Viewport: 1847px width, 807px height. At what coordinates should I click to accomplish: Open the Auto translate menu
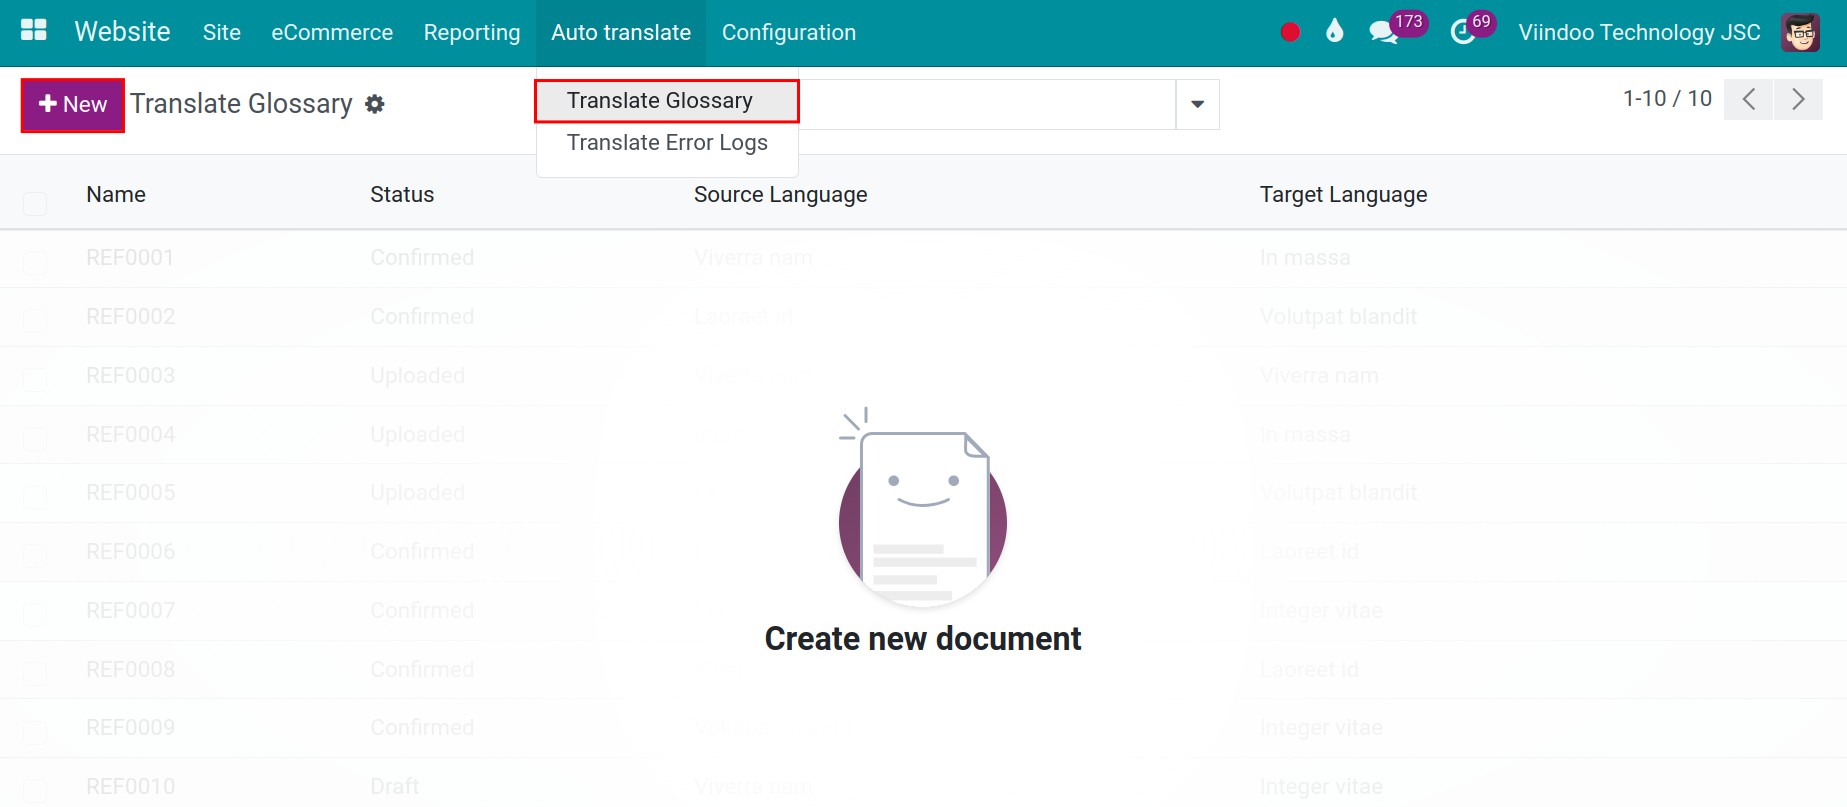(621, 32)
